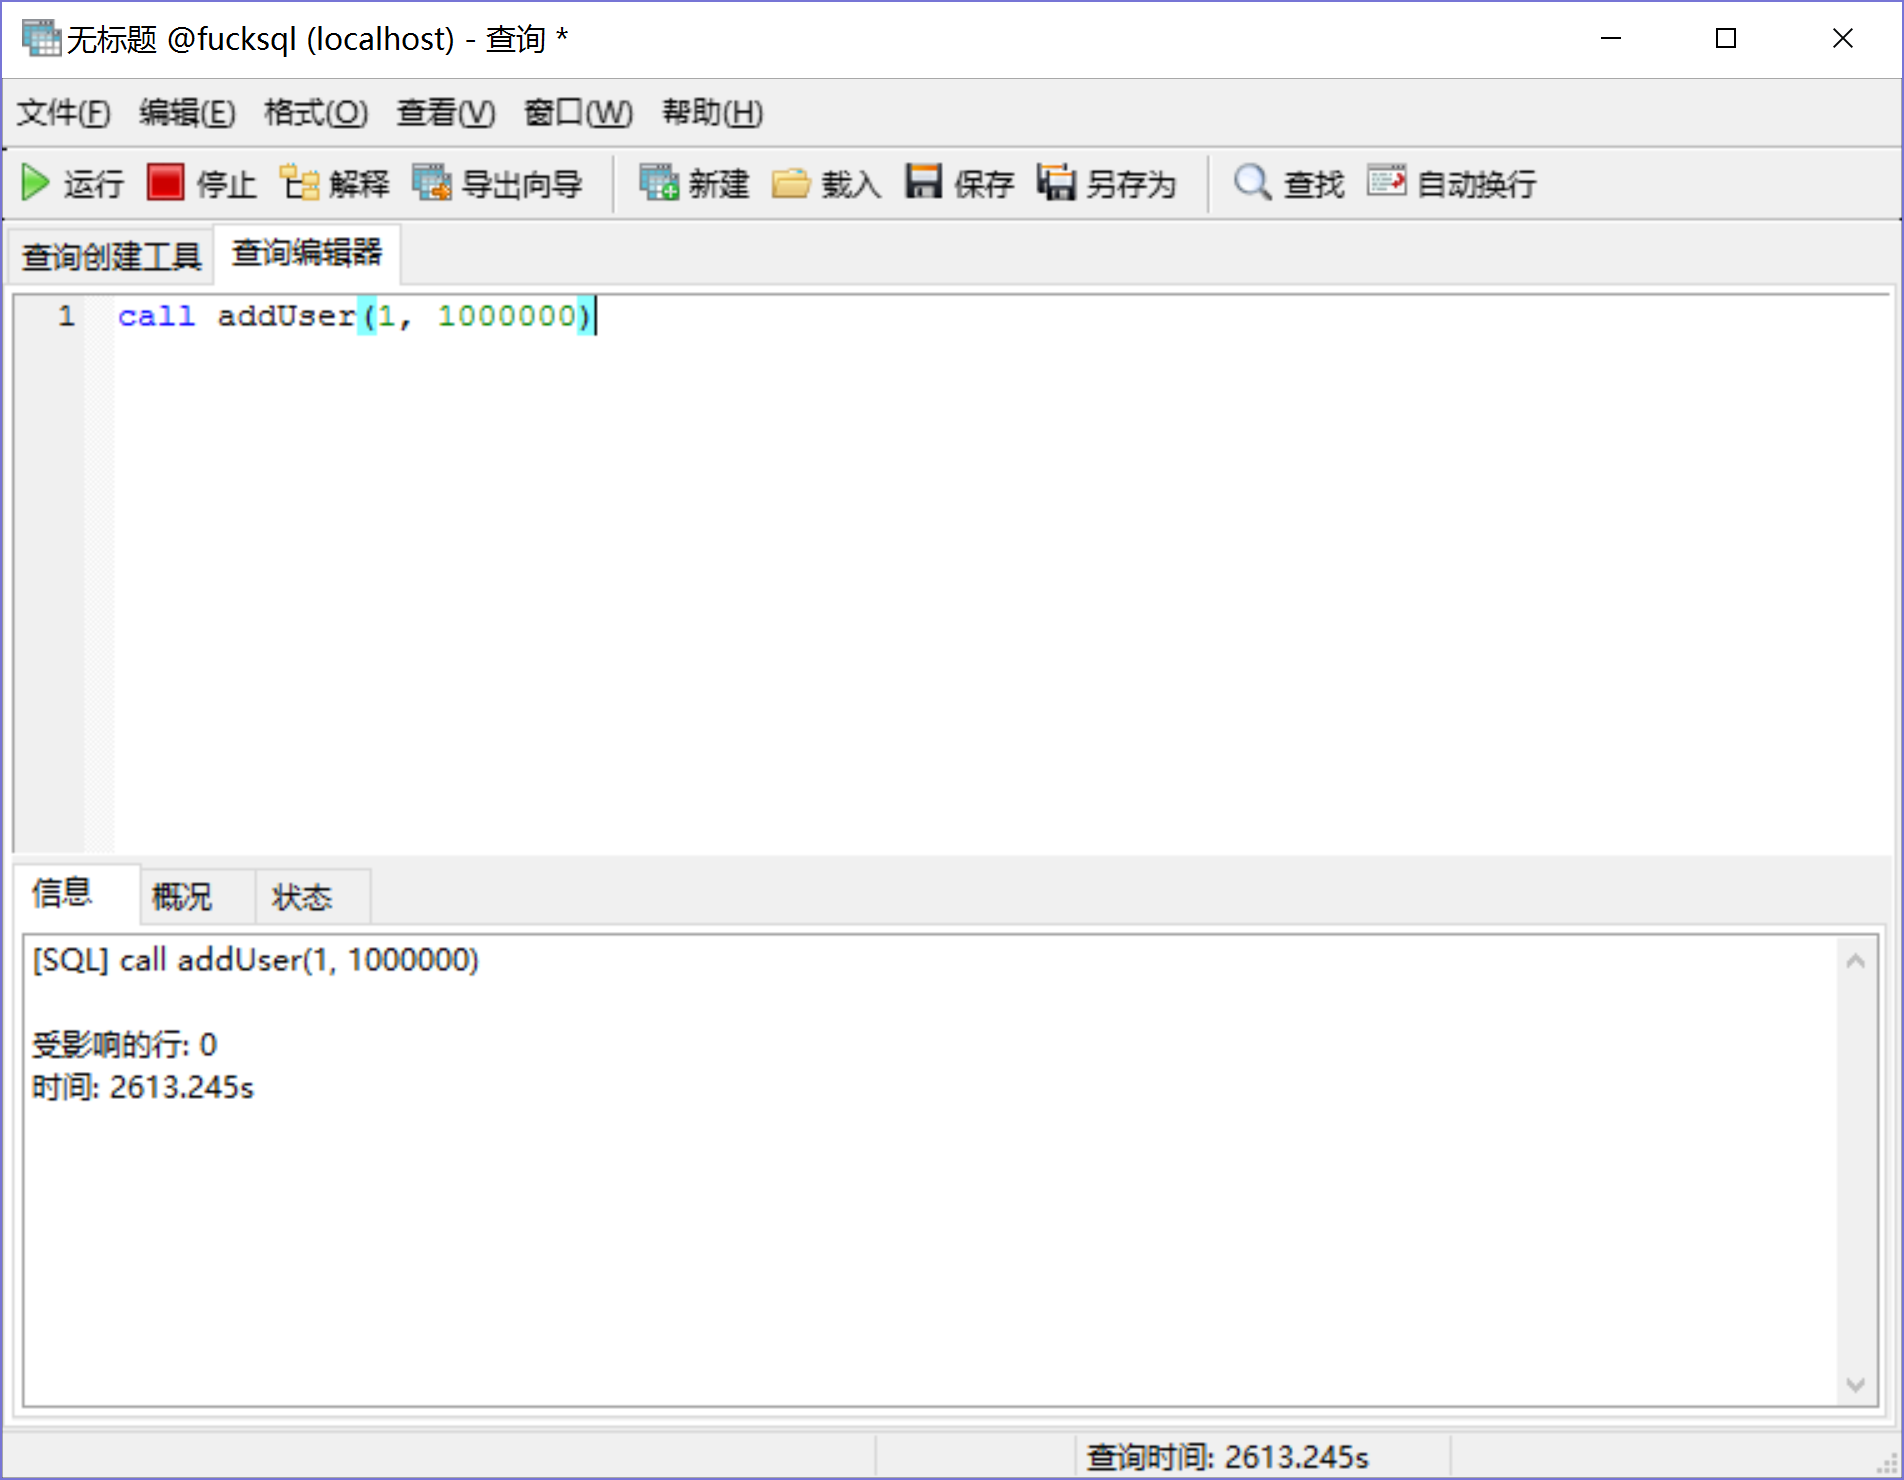Toggle word wrap 自动换行 icon
The image size is (1904, 1480).
(x=1386, y=183)
